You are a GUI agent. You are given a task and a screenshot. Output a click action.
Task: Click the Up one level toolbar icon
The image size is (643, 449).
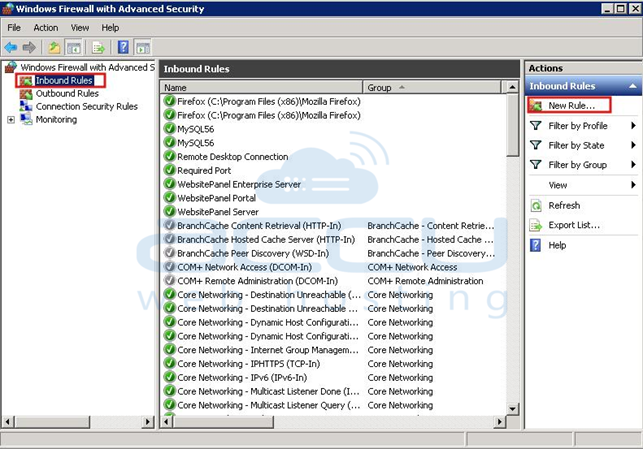(x=54, y=48)
